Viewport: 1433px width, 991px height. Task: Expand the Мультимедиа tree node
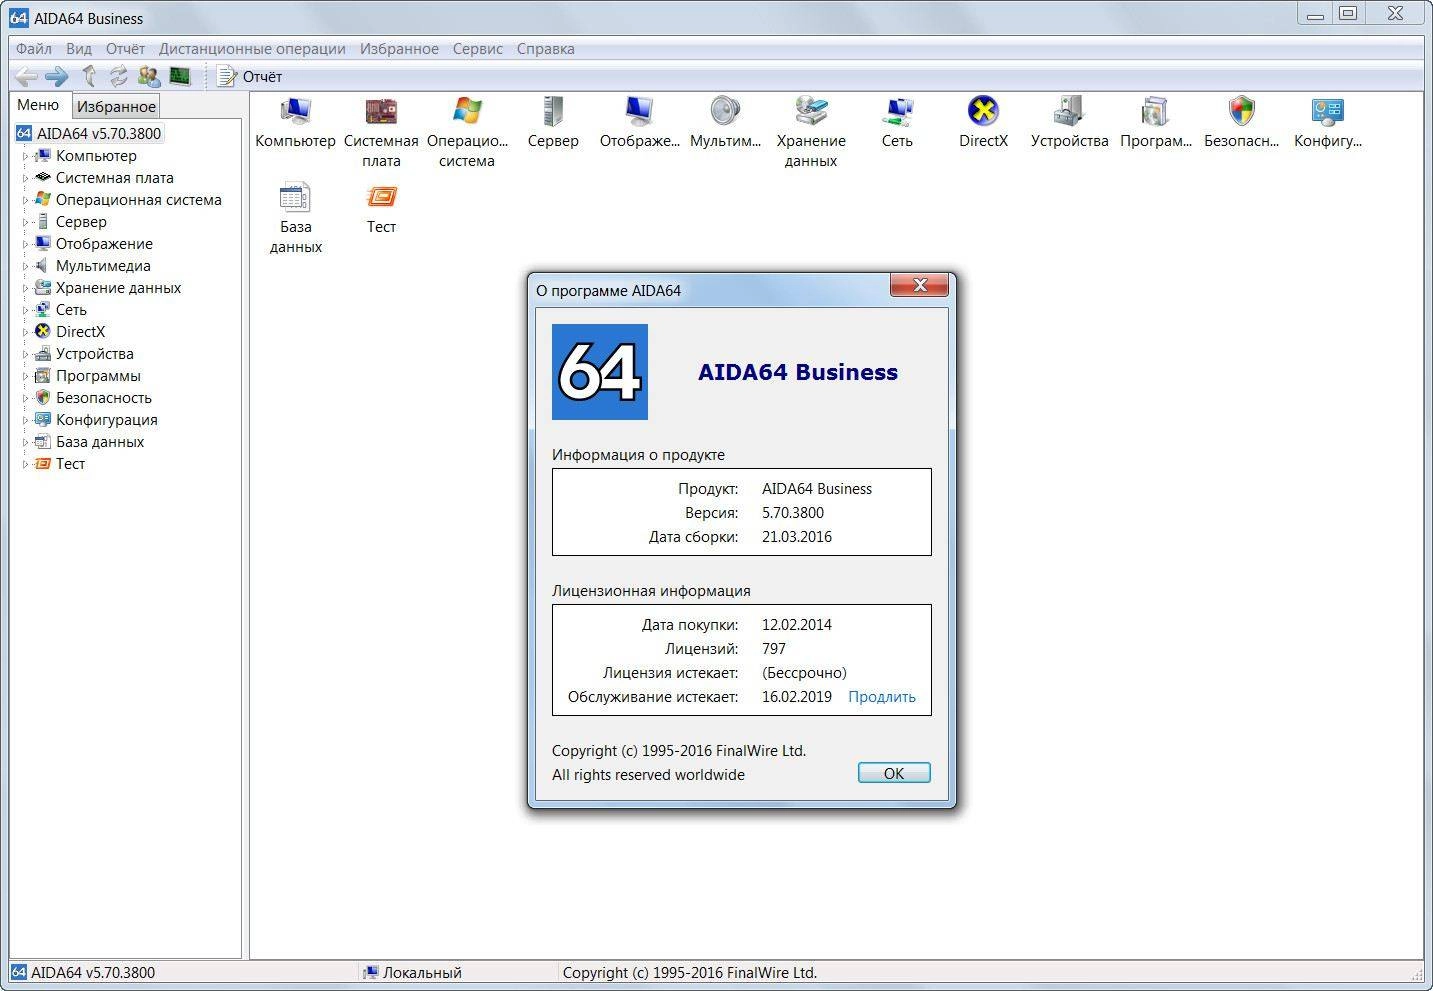(x=26, y=266)
